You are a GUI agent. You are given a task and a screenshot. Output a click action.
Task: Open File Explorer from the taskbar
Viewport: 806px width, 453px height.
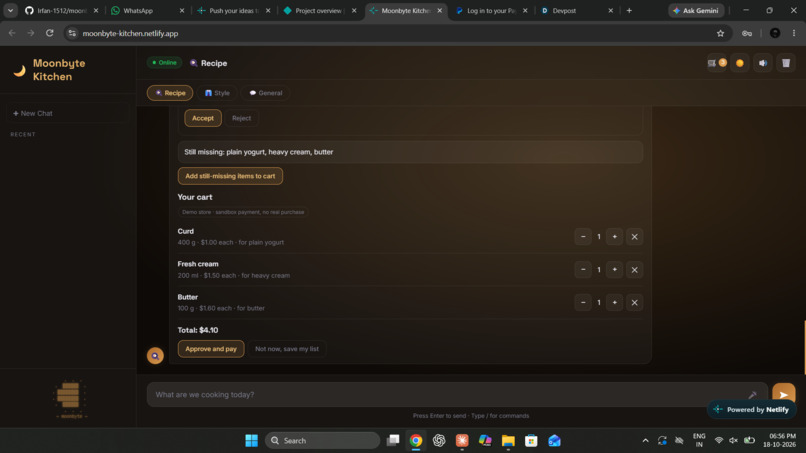(x=508, y=441)
